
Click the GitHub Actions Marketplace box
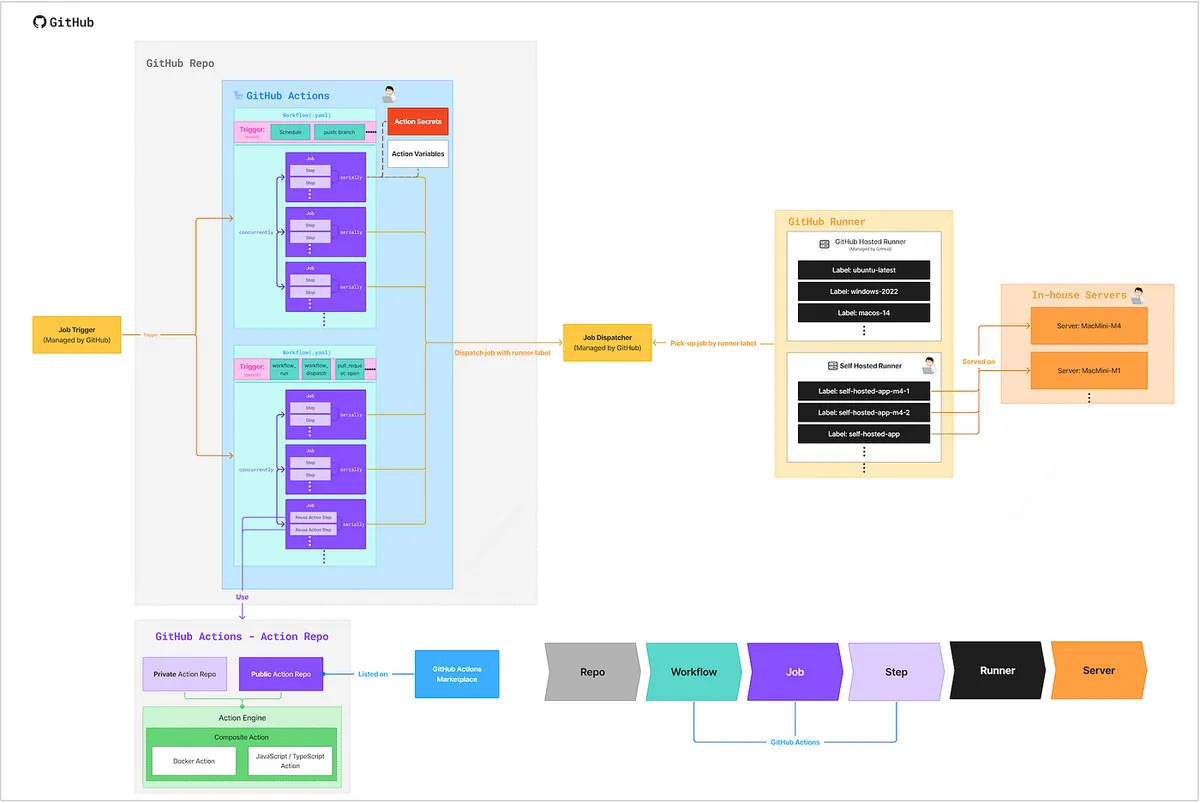click(457, 674)
